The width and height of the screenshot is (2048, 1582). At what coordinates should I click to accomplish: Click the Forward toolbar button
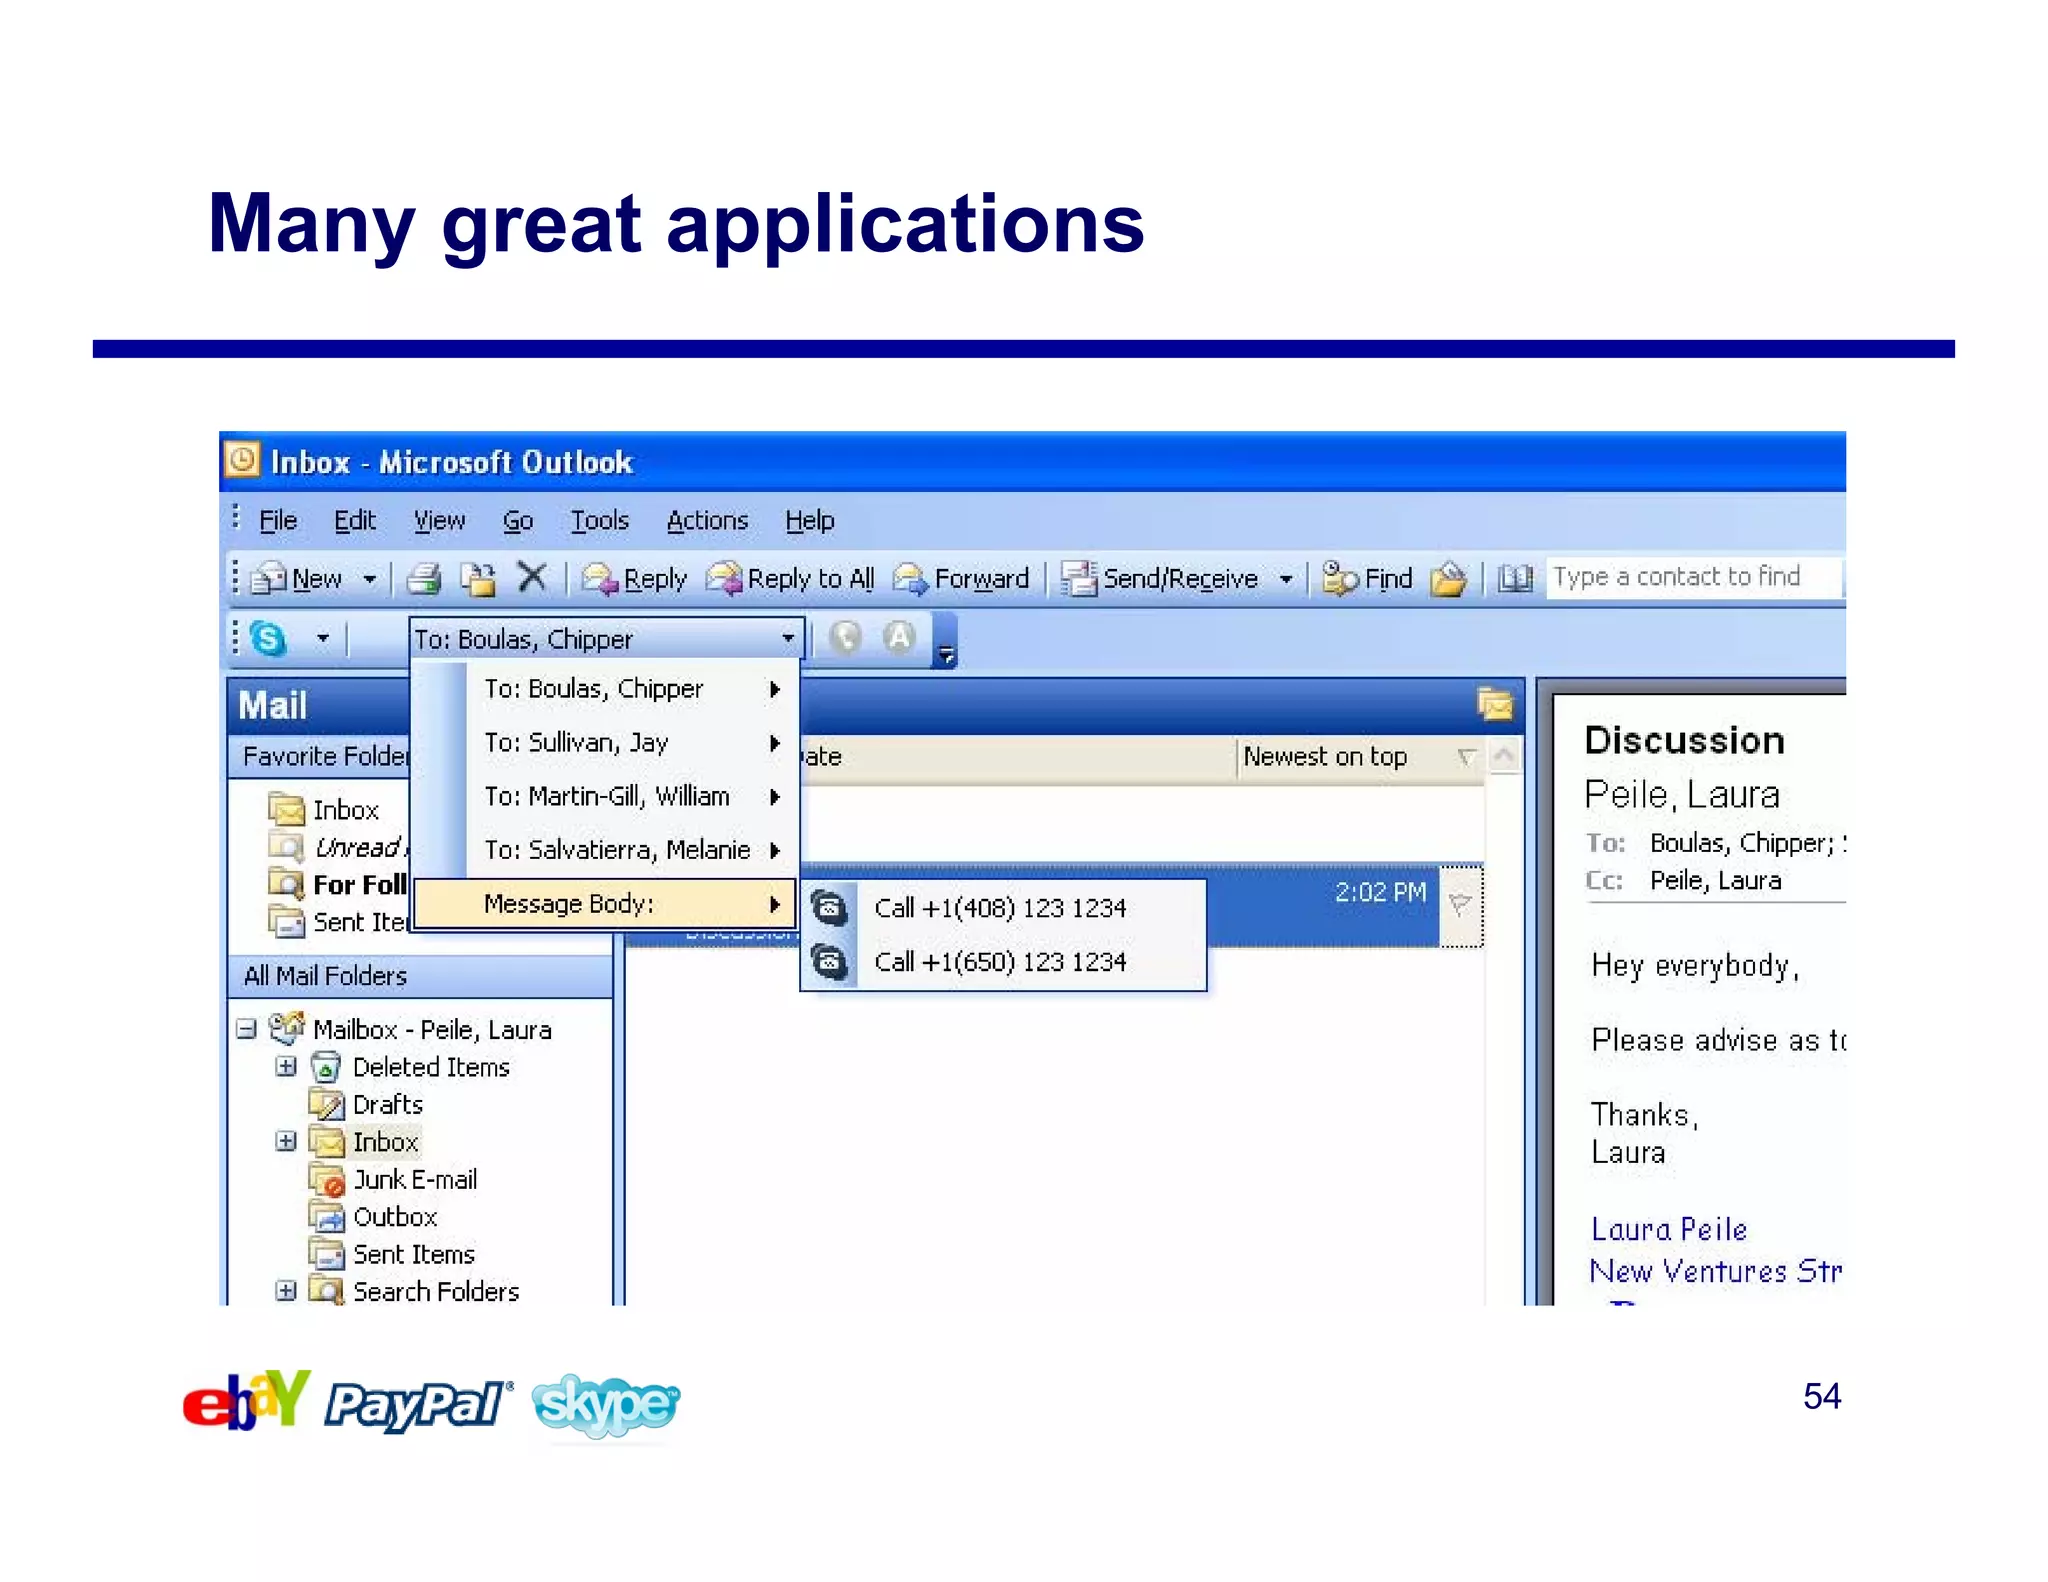tap(962, 578)
